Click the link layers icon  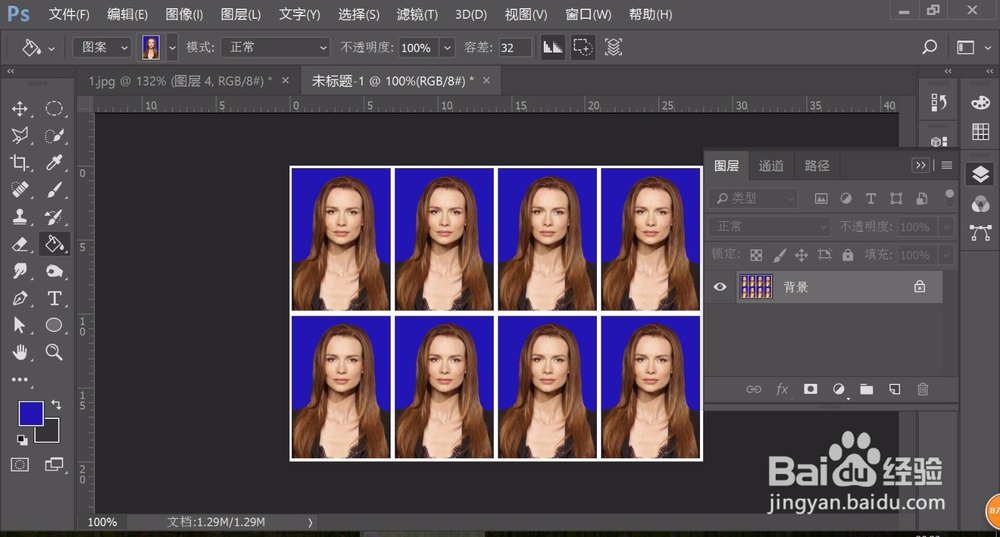pos(754,389)
